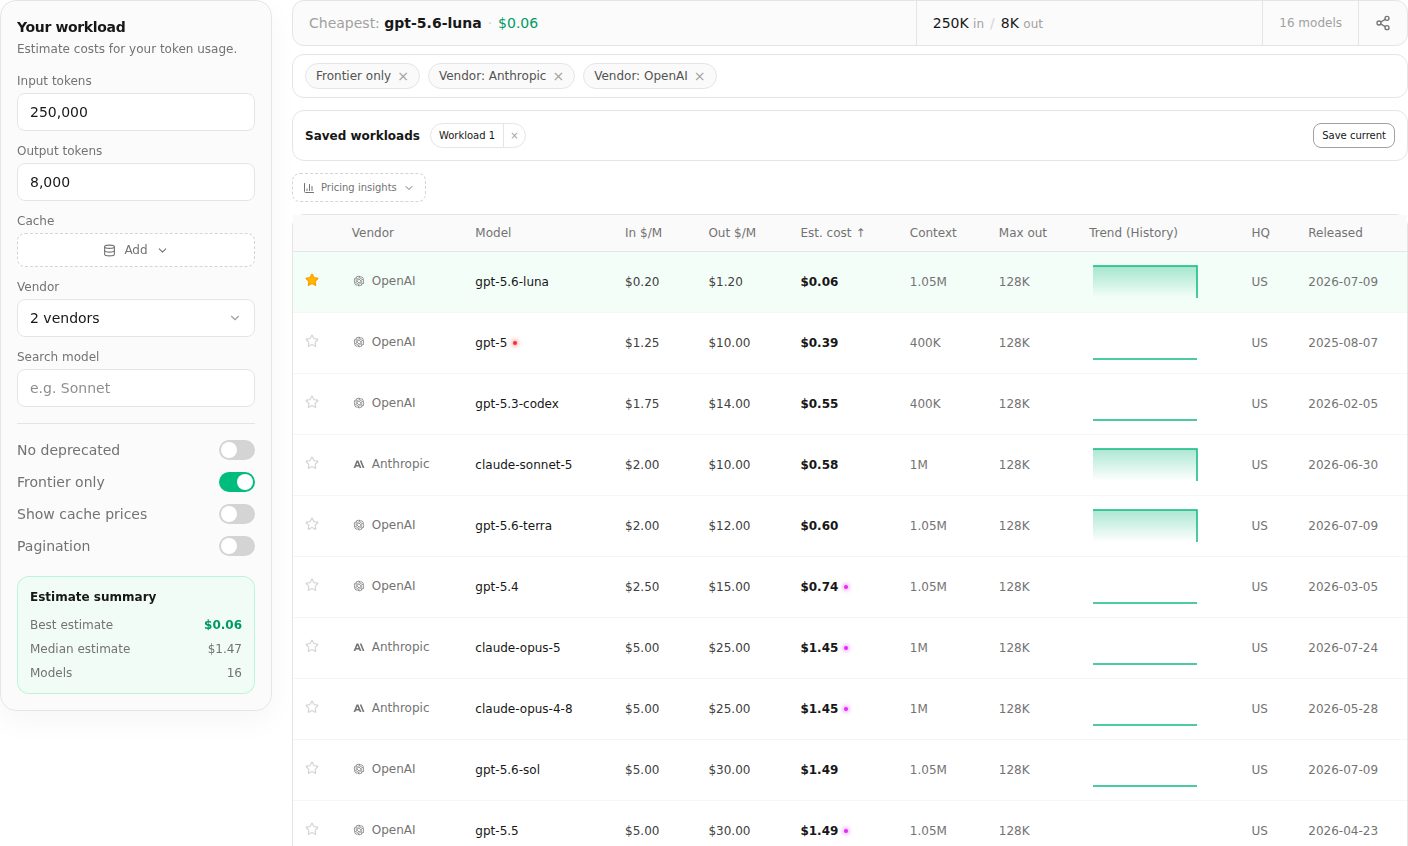Sort by Released column header
This screenshot has height=846, width=1408.
click(x=1335, y=233)
